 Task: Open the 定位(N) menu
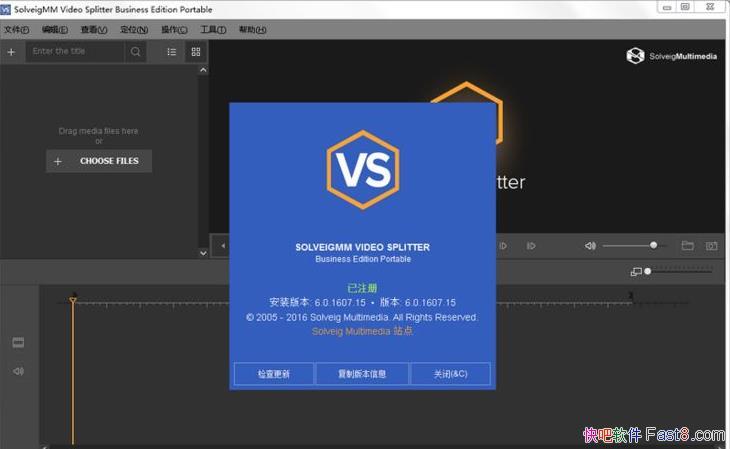click(x=134, y=30)
